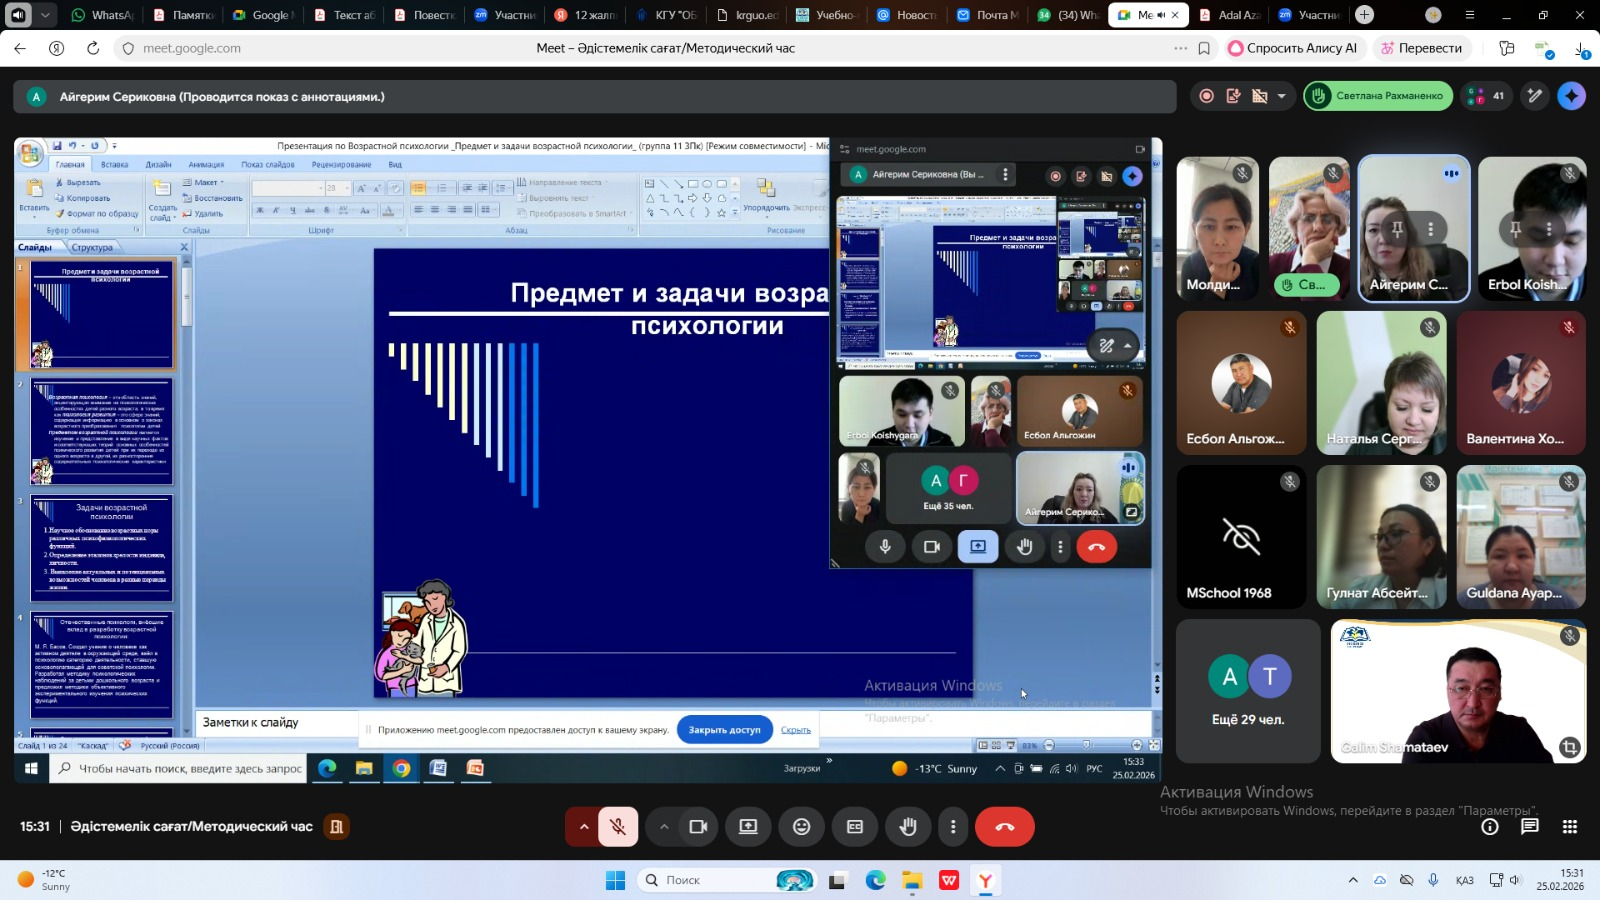Click the present screen icon
Screen dimensions: 1600x900
click(x=748, y=827)
